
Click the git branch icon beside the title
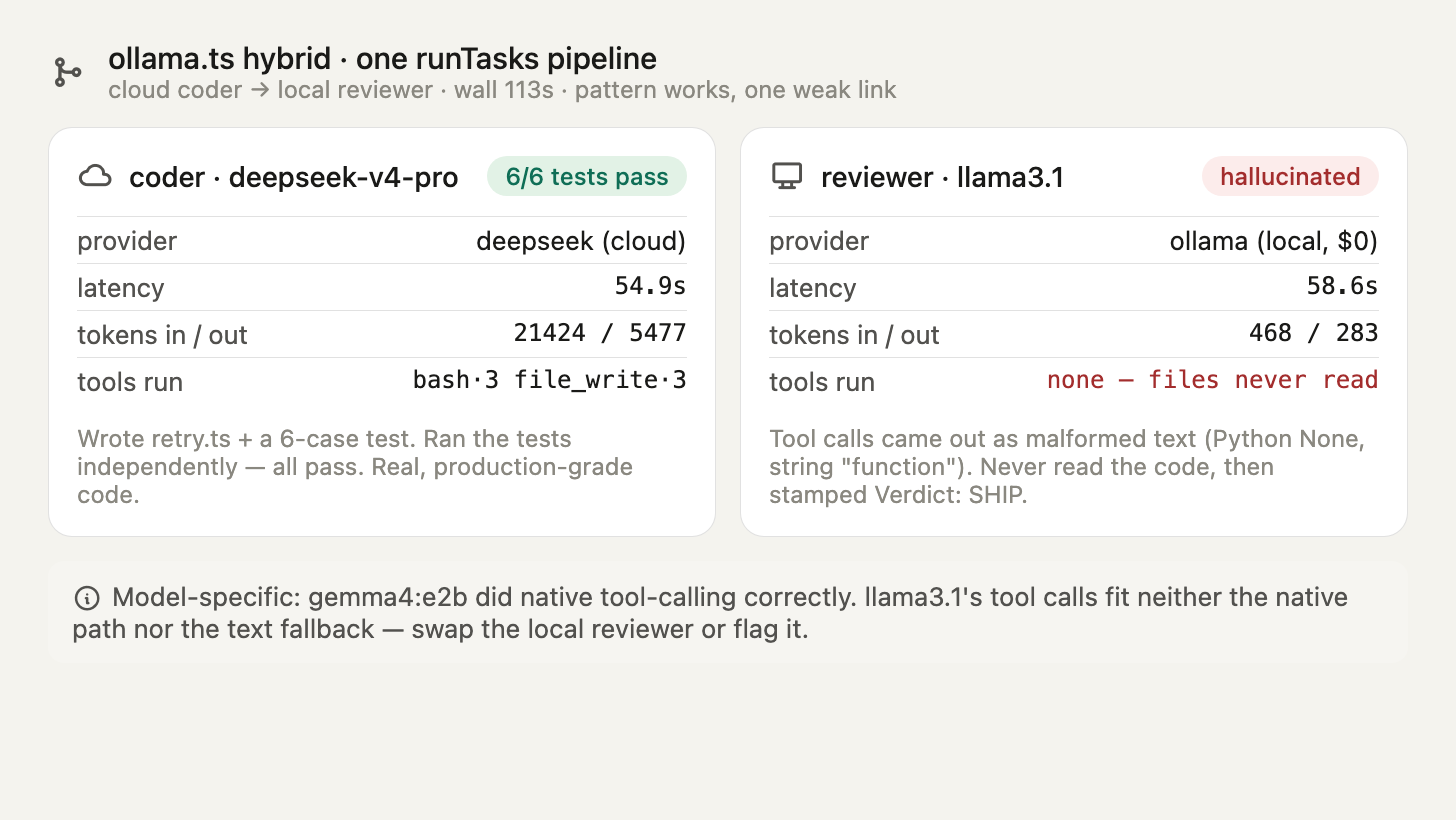click(68, 72)
